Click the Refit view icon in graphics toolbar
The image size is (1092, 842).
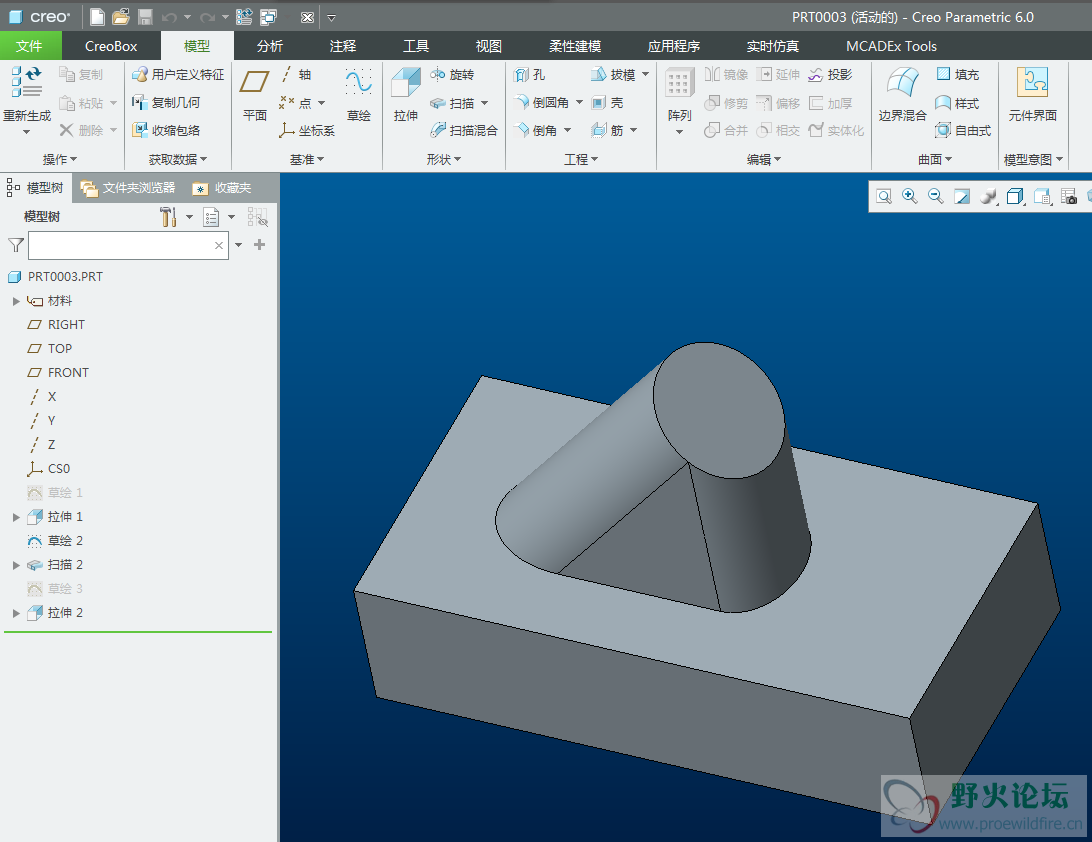(x=884, y=196)
